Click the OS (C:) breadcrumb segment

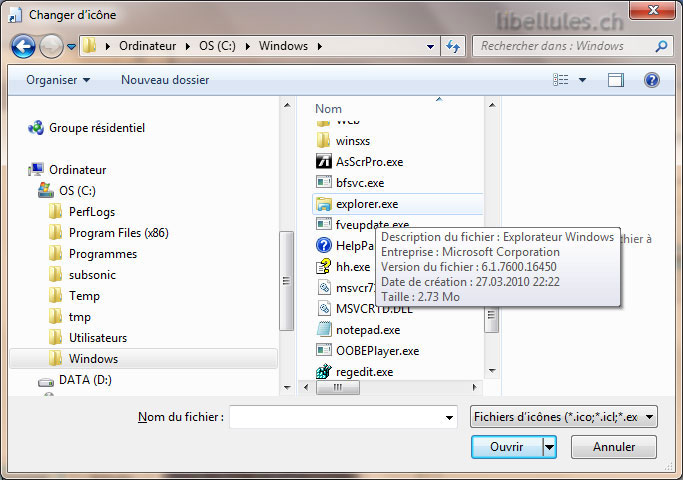[x=217, y=46]
